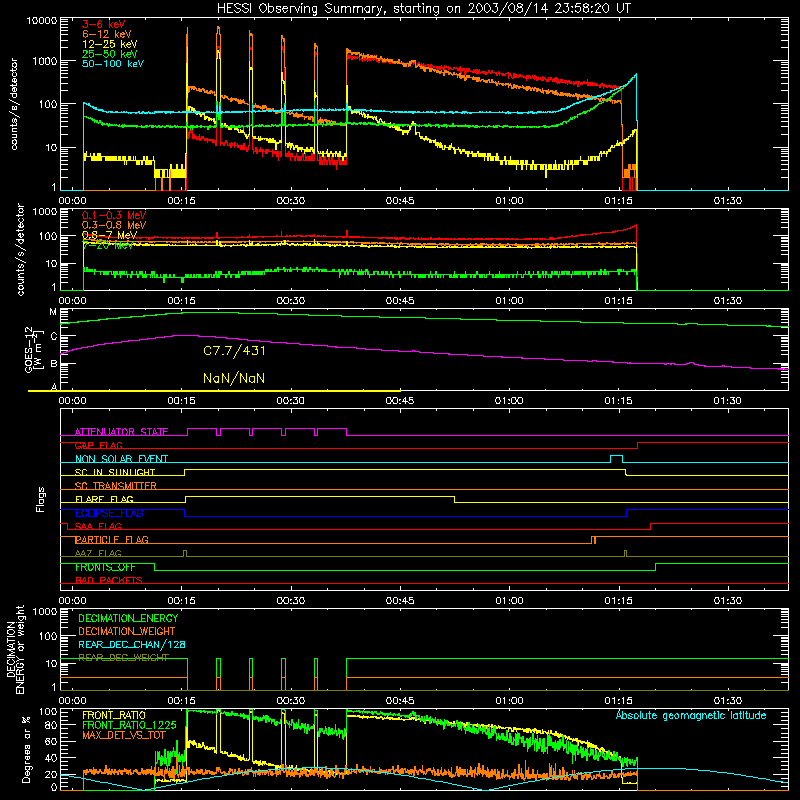Click the red "BAD_PACKETS" flag label
Viewport: 800px width, 800px height.
click(109, 581)
